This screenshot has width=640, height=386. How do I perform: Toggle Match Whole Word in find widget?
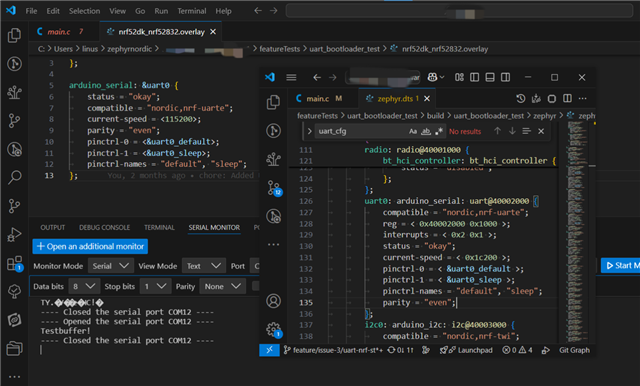(426, 131)
